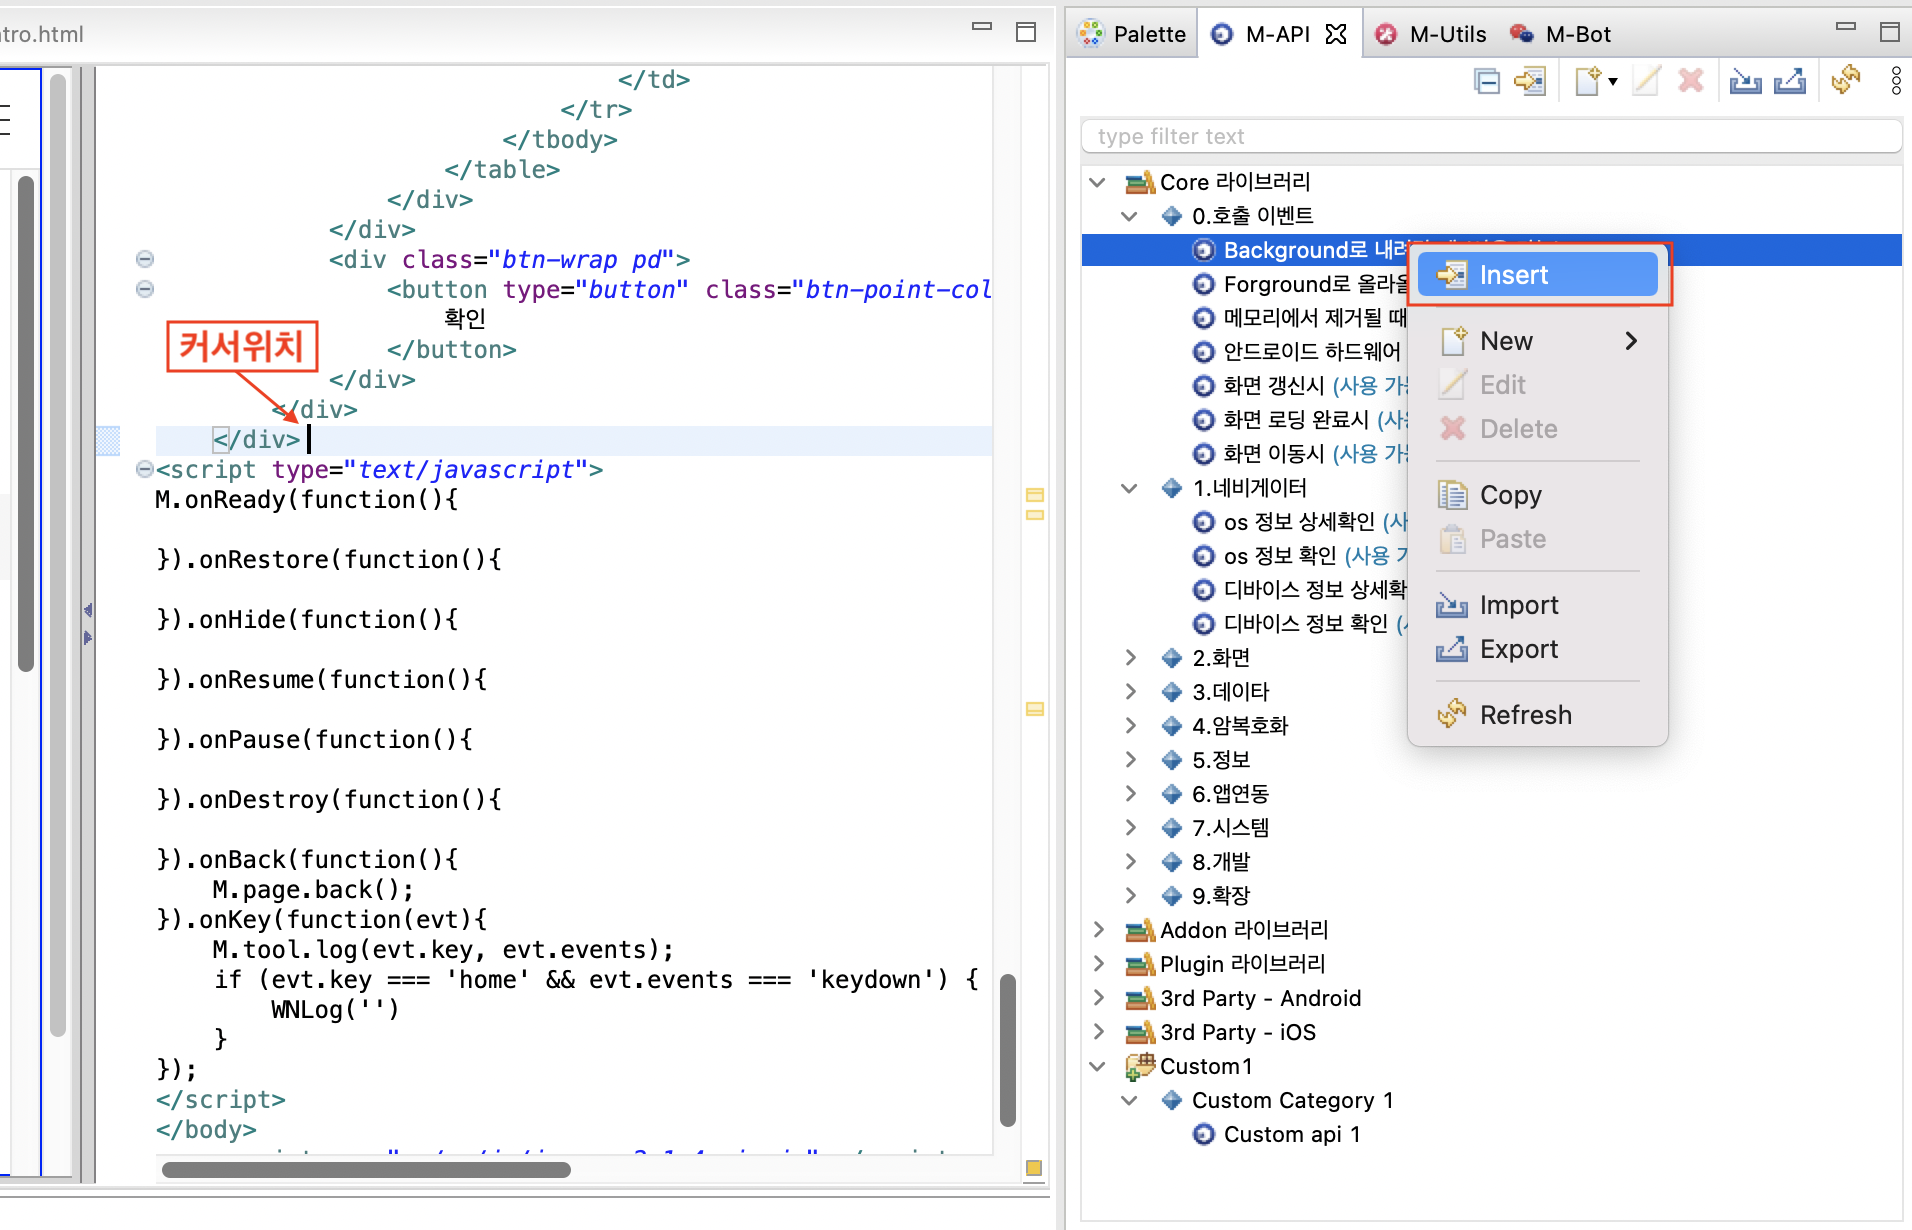Collapse the script block fold marker
The height and width of the screenshot is (1230, 1912).
pyautogui.click(x=144, y=468)
